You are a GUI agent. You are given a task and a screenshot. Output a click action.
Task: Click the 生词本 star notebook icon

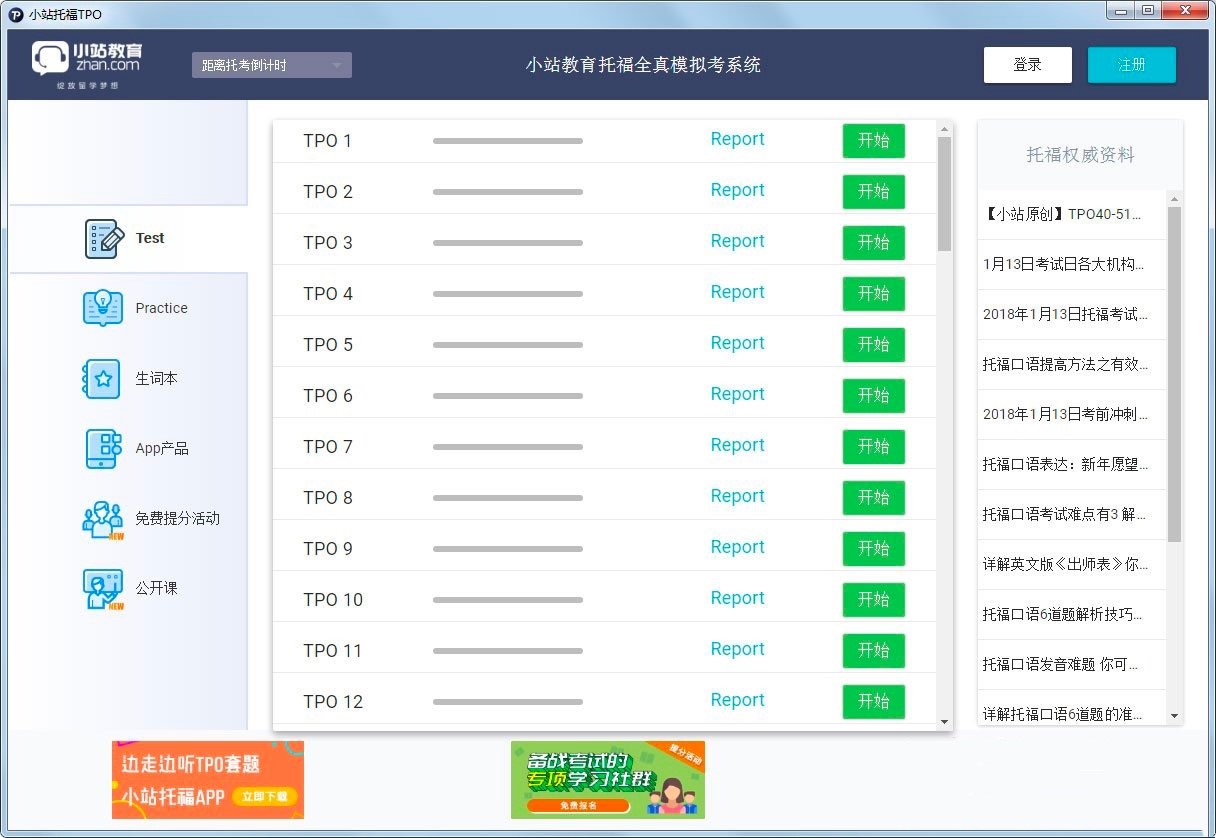click(x=102, y=379)
